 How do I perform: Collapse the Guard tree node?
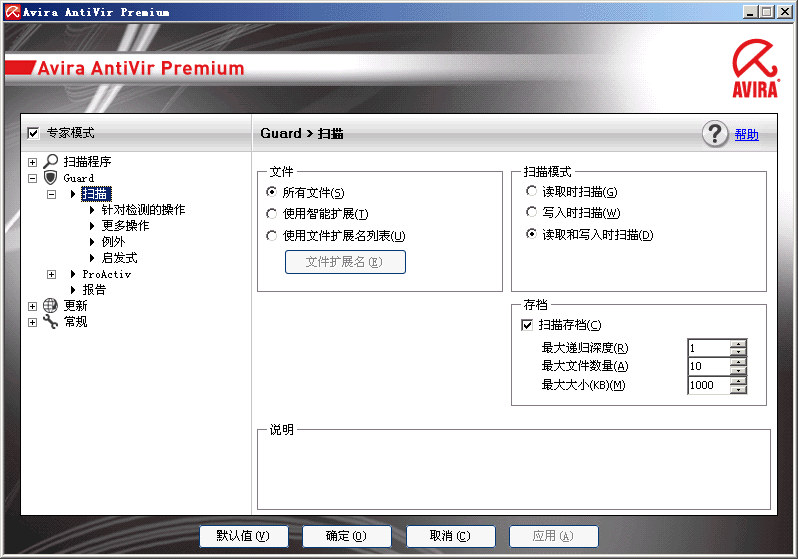pyautogui.click(x=33, y=178)
